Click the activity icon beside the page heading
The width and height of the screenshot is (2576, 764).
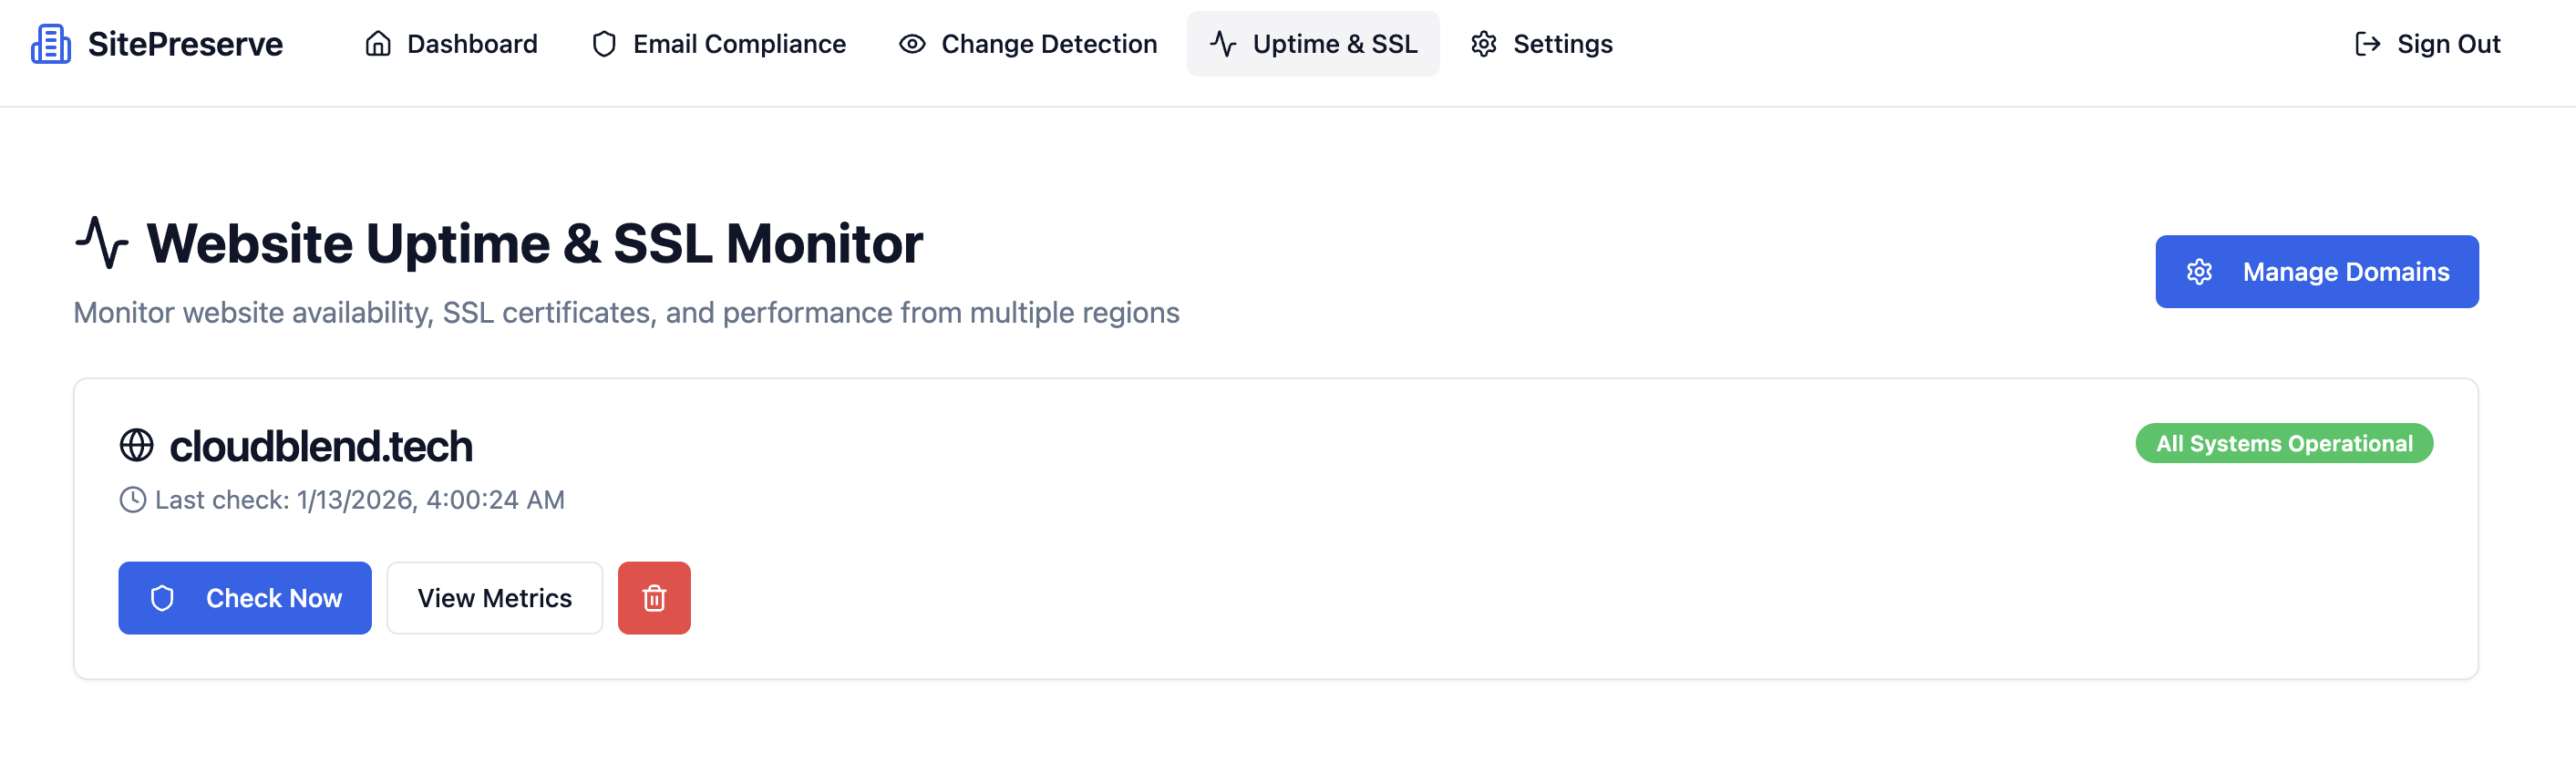tap(102, 243)
